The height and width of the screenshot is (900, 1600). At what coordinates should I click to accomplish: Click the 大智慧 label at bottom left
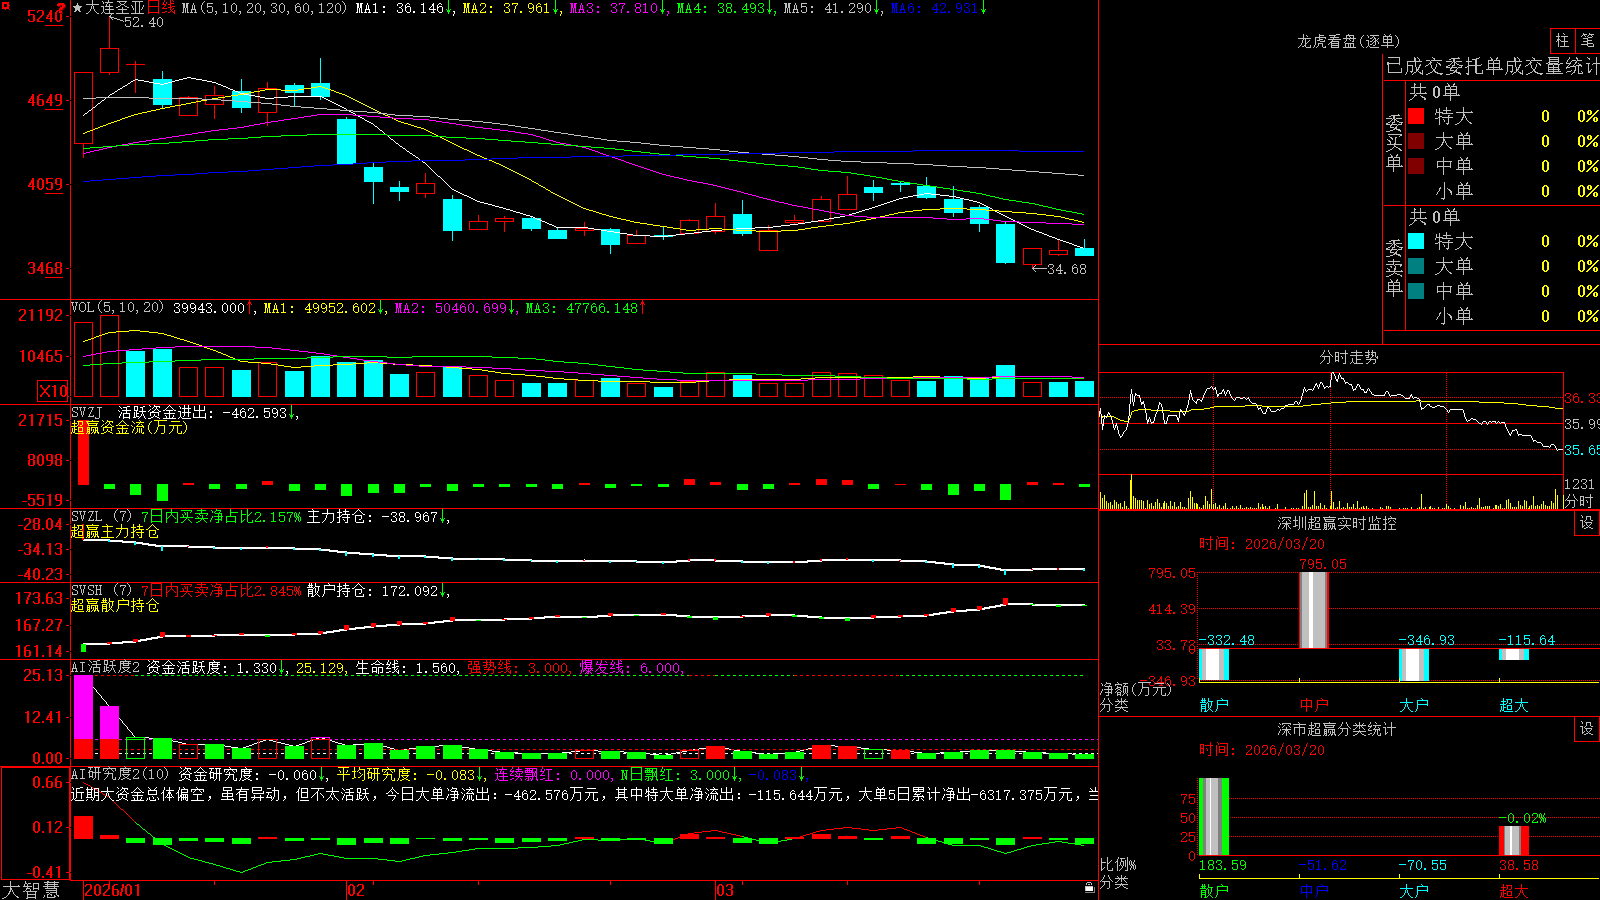click(31, 890)
